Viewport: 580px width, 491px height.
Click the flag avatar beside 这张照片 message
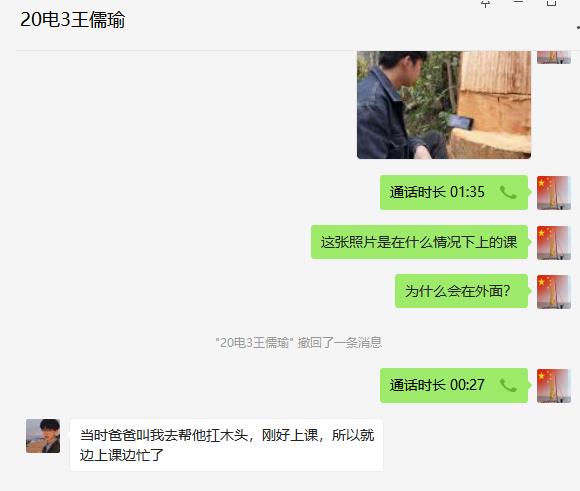pos(554,243)
